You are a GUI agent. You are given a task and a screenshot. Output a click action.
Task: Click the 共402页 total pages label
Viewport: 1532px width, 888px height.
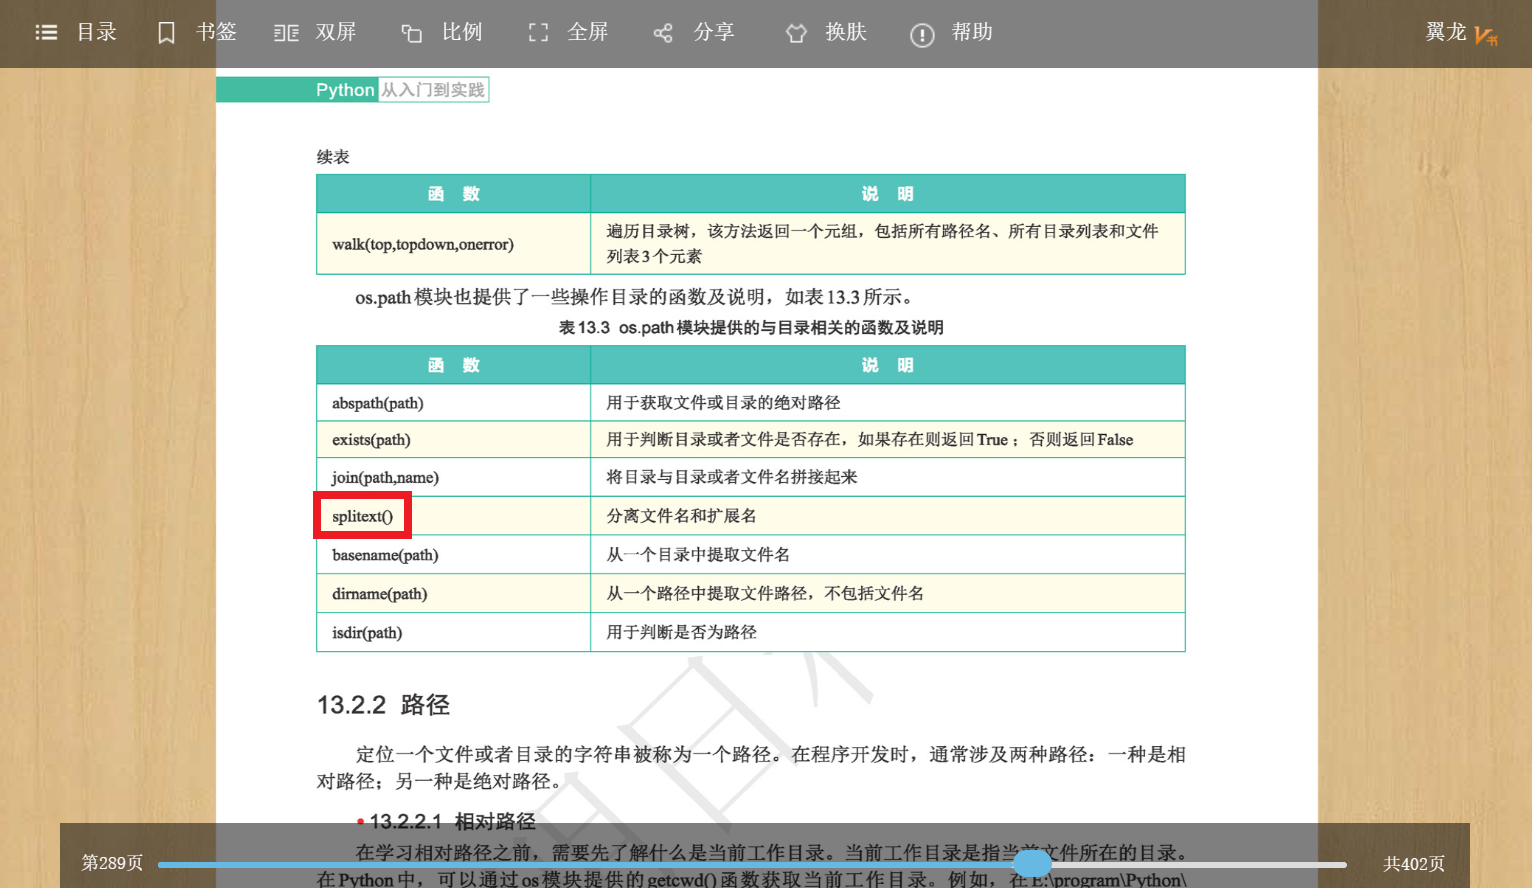pos(1414,864)
